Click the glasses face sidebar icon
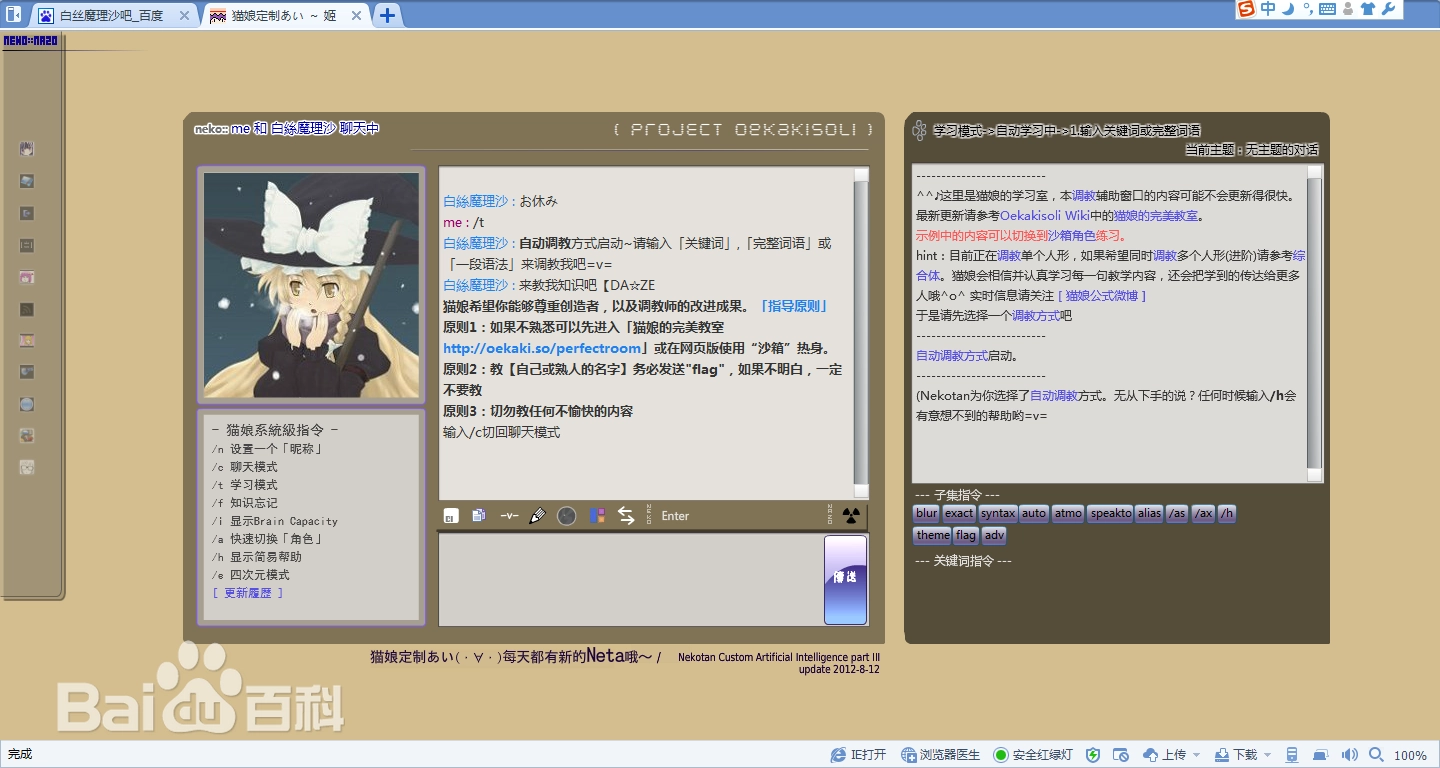 (27, 467)
